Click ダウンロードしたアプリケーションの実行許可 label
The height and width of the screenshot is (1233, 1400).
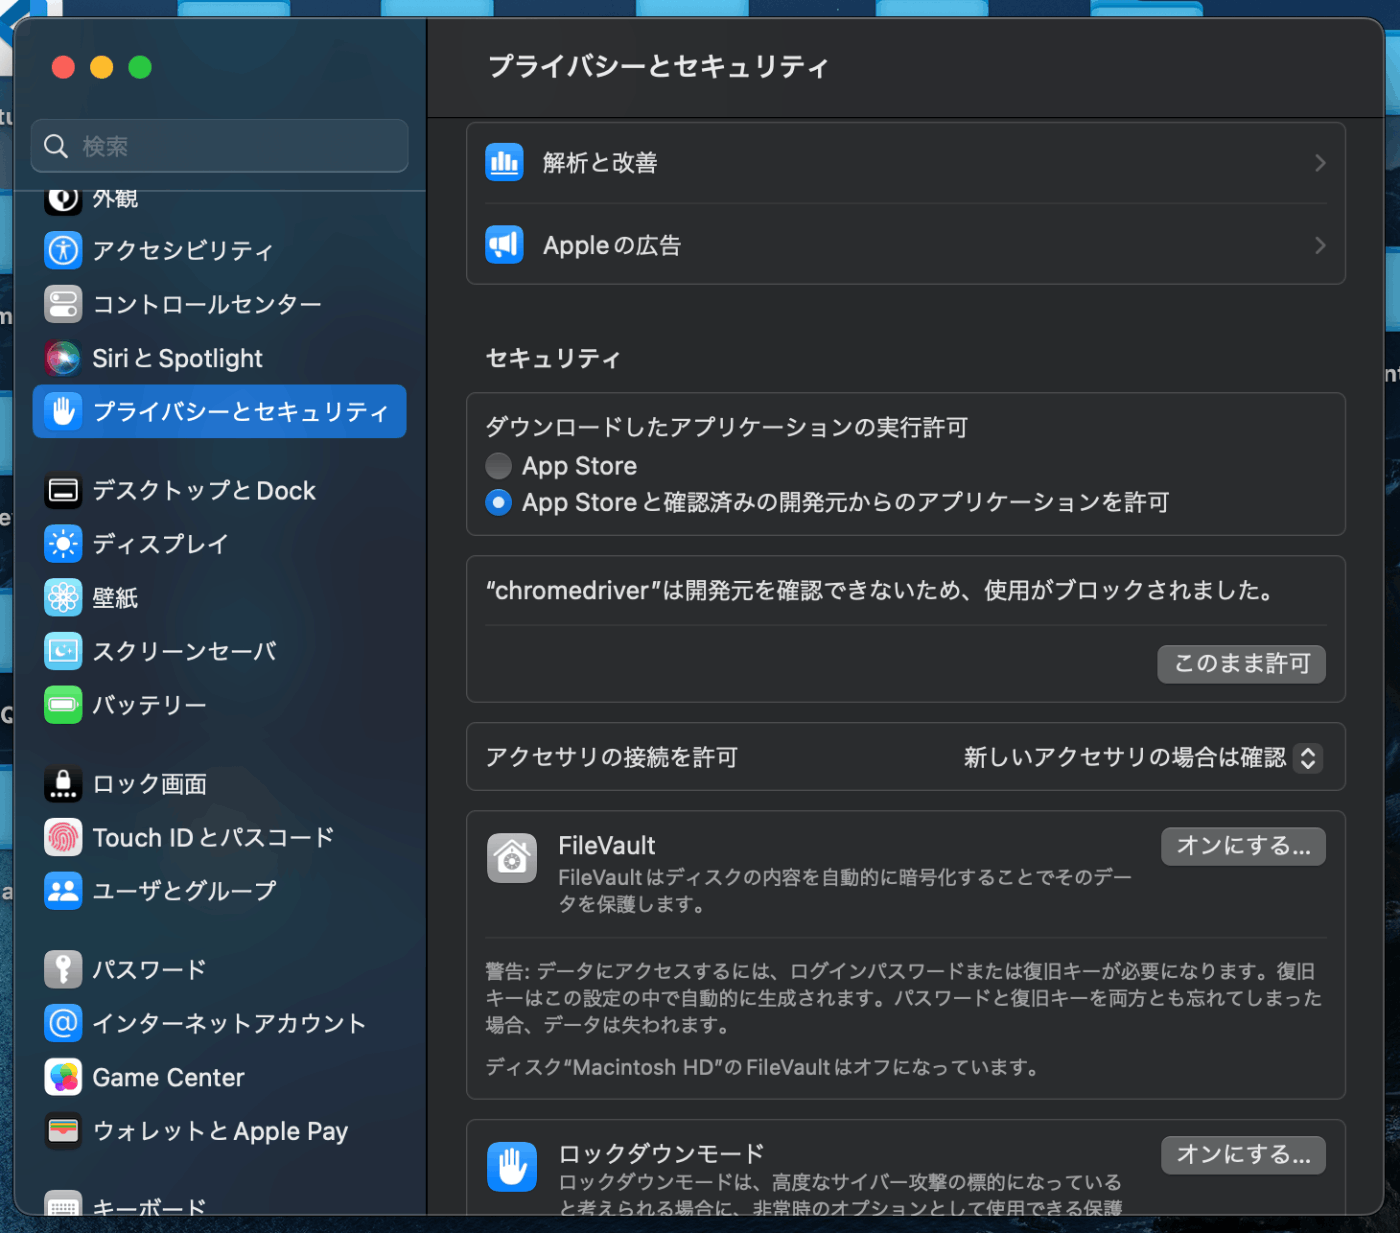click(x=727, y=427)
